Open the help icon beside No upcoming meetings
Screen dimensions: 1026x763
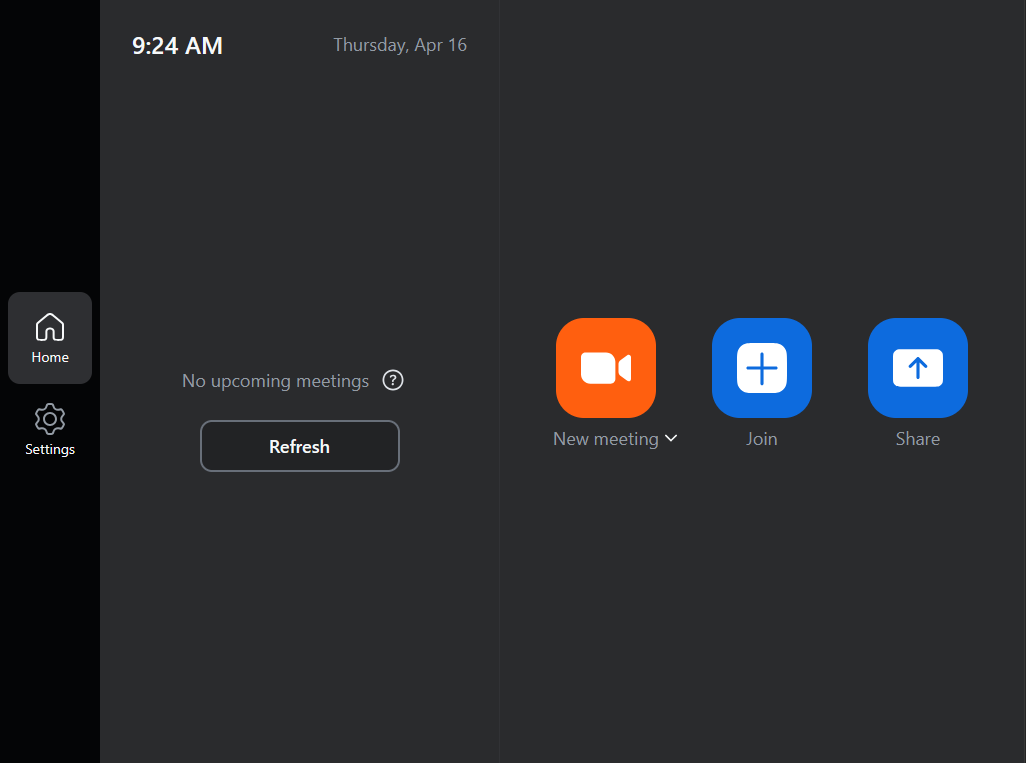coord(393,380)
